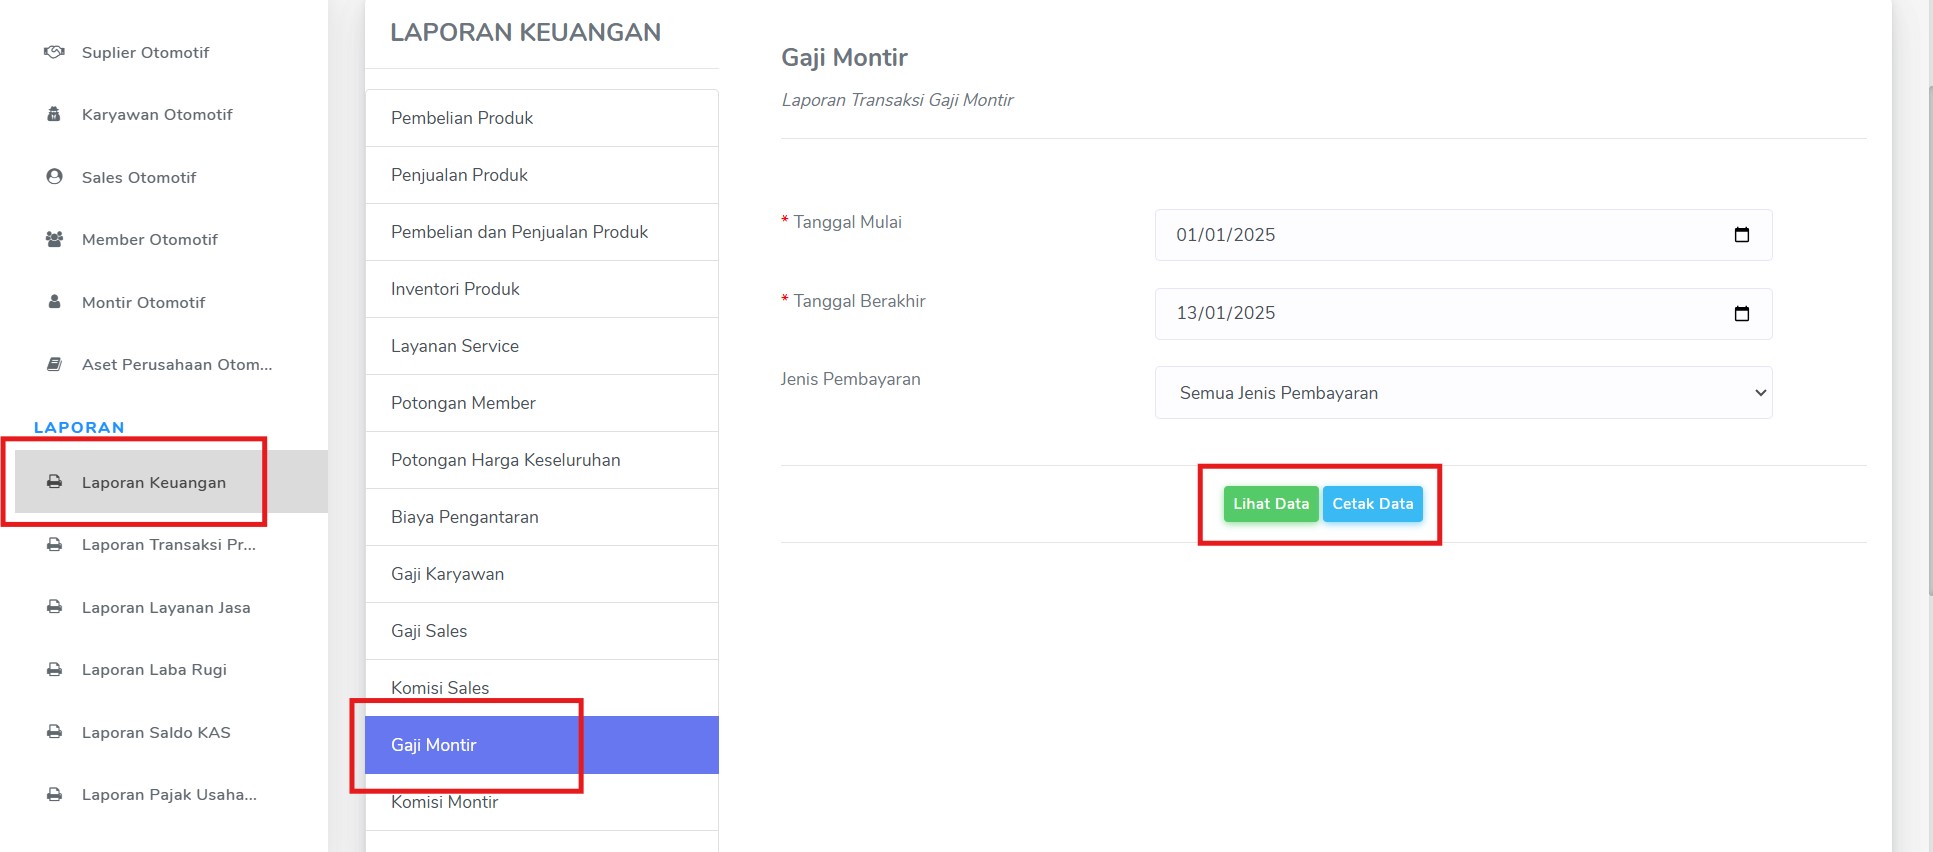1933x852 pixels.
Task: Click the Gaji Montir page heading
Action: click(844, 58)
